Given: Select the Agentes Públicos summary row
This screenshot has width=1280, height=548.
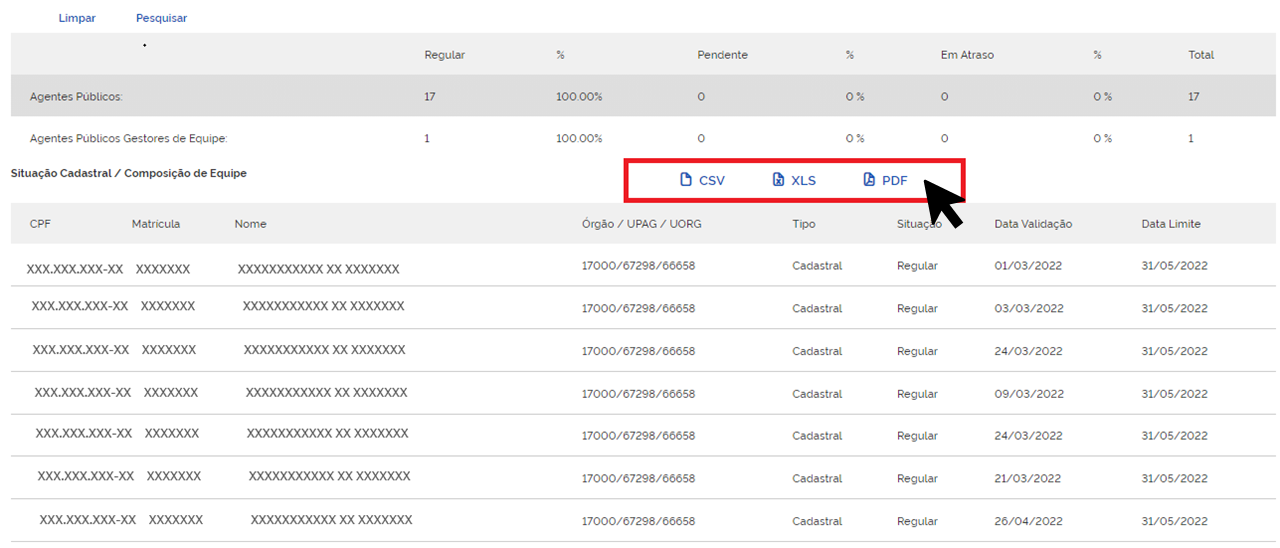Looking at the screenshot, I should pos(76,97).
